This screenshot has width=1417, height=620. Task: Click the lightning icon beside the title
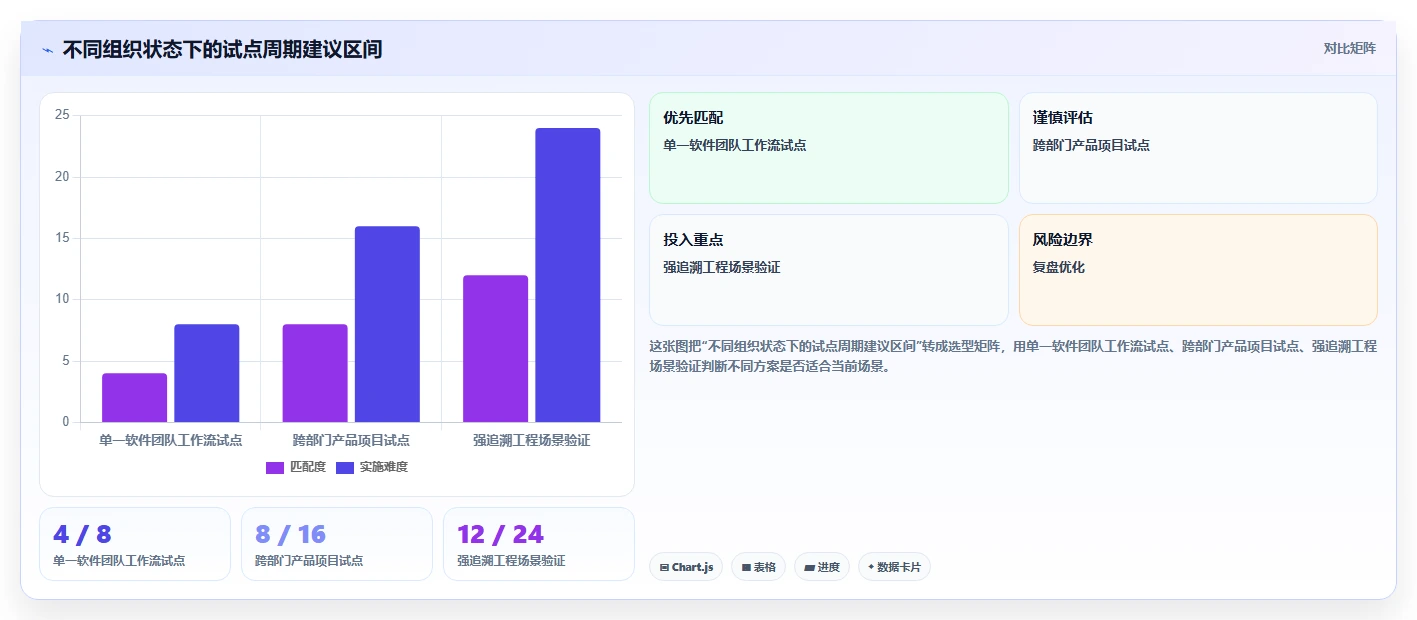[47, 50]
